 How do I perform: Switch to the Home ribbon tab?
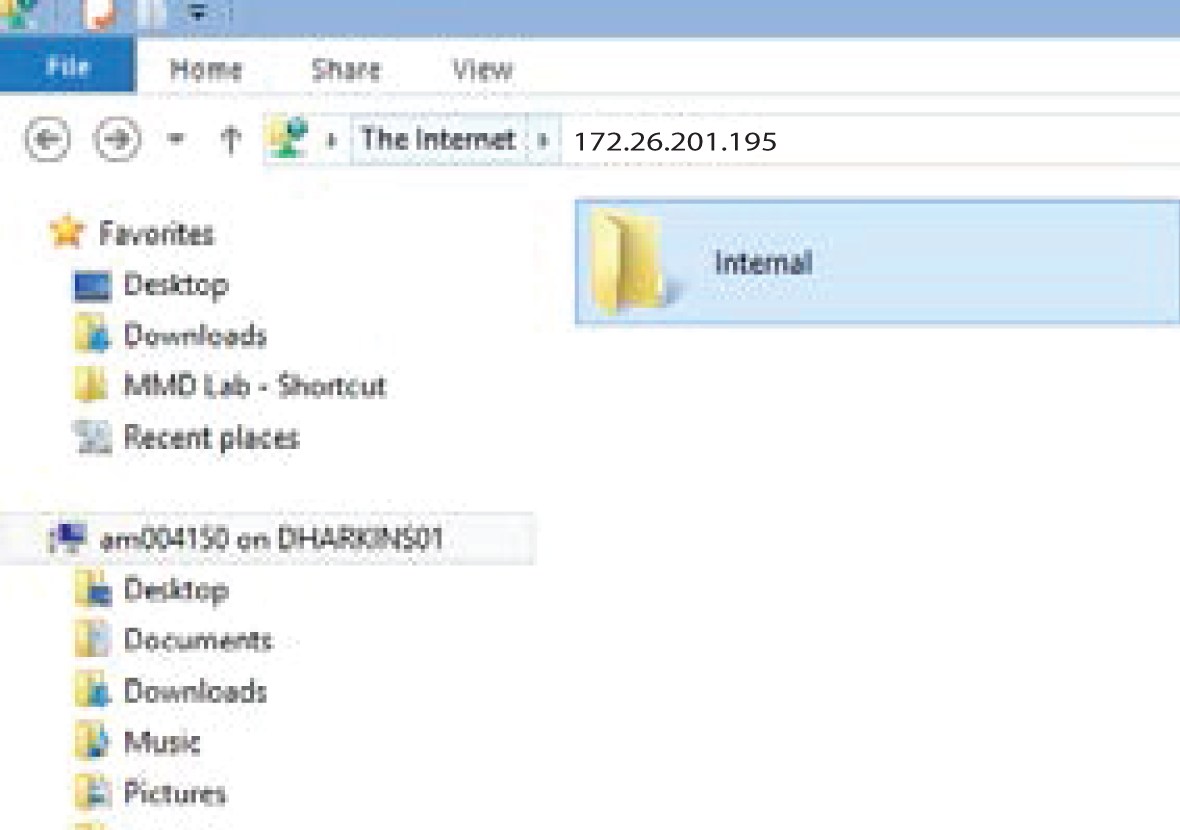pyautogui.click(x=205, y=69)
